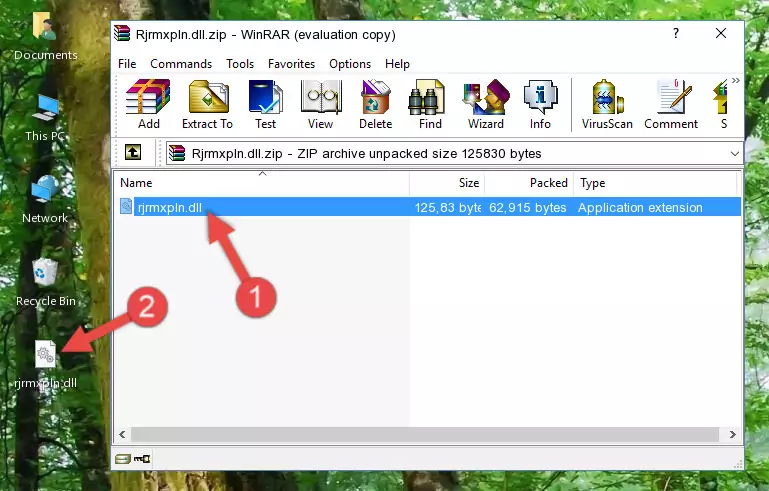Viewport: 769px width, 491px height.
Task: Select the rjrmxpln.dll desktop file icon
Action: click(x=45, y=364)
